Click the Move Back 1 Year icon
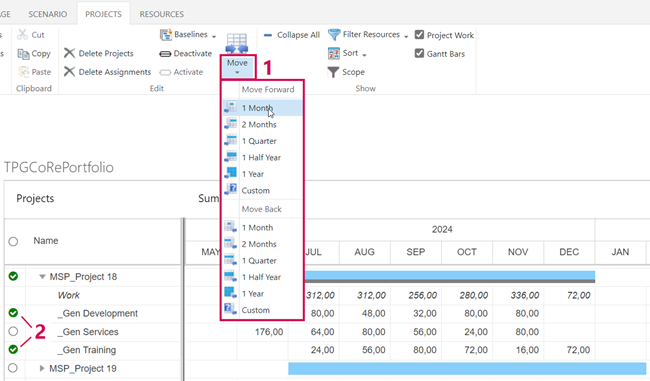650x381 pixels. [x=230, y=293]
